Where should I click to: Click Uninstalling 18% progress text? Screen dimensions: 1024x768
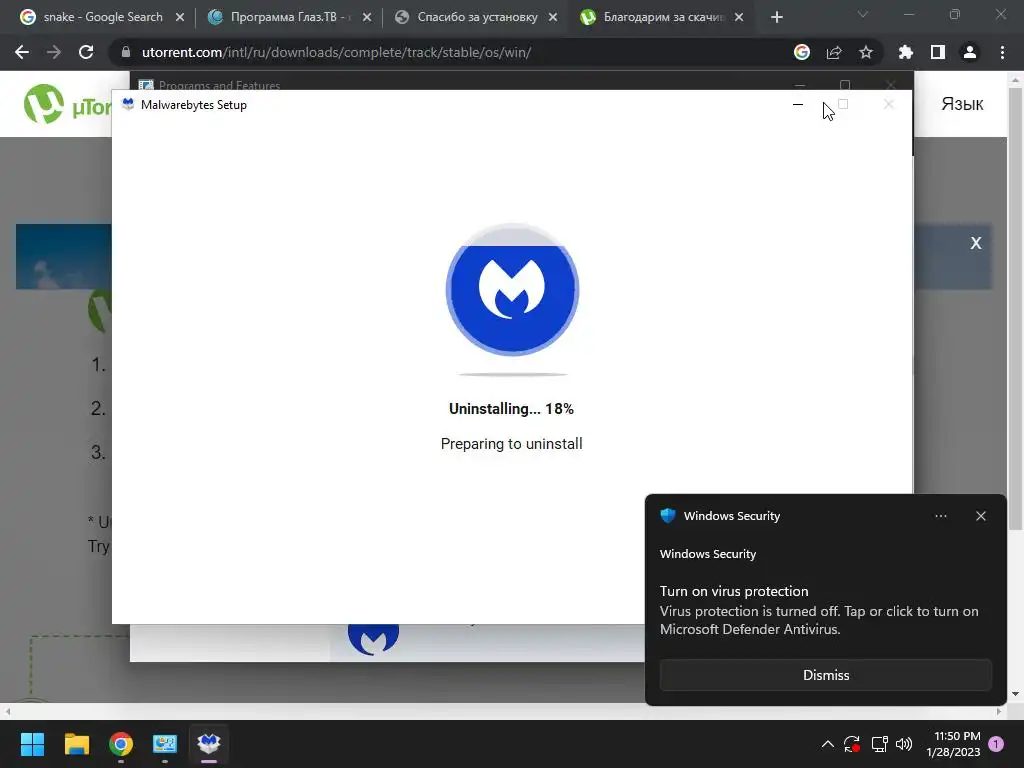[x=511, y=409]
